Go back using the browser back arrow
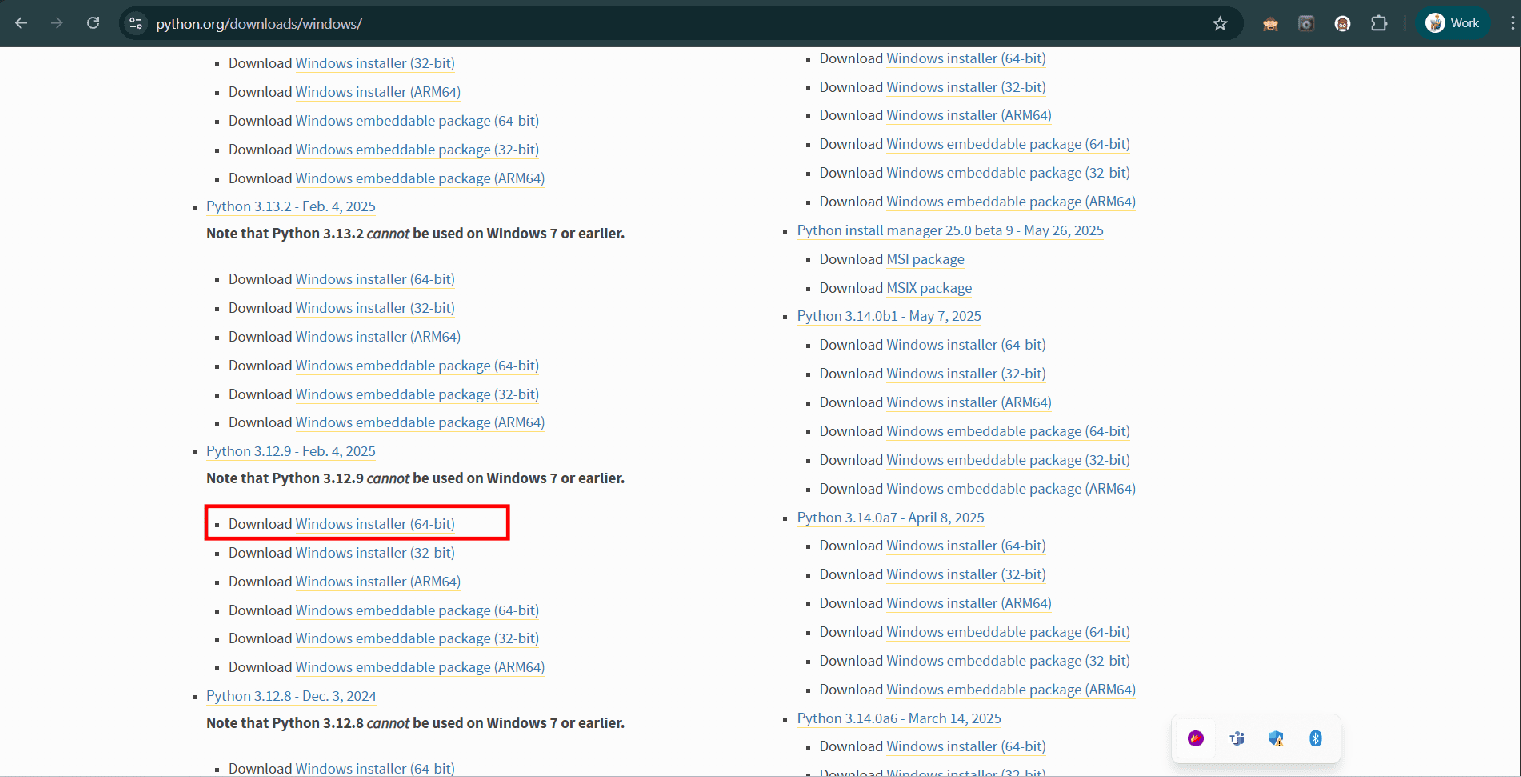1521x777 pixels. 21,23
